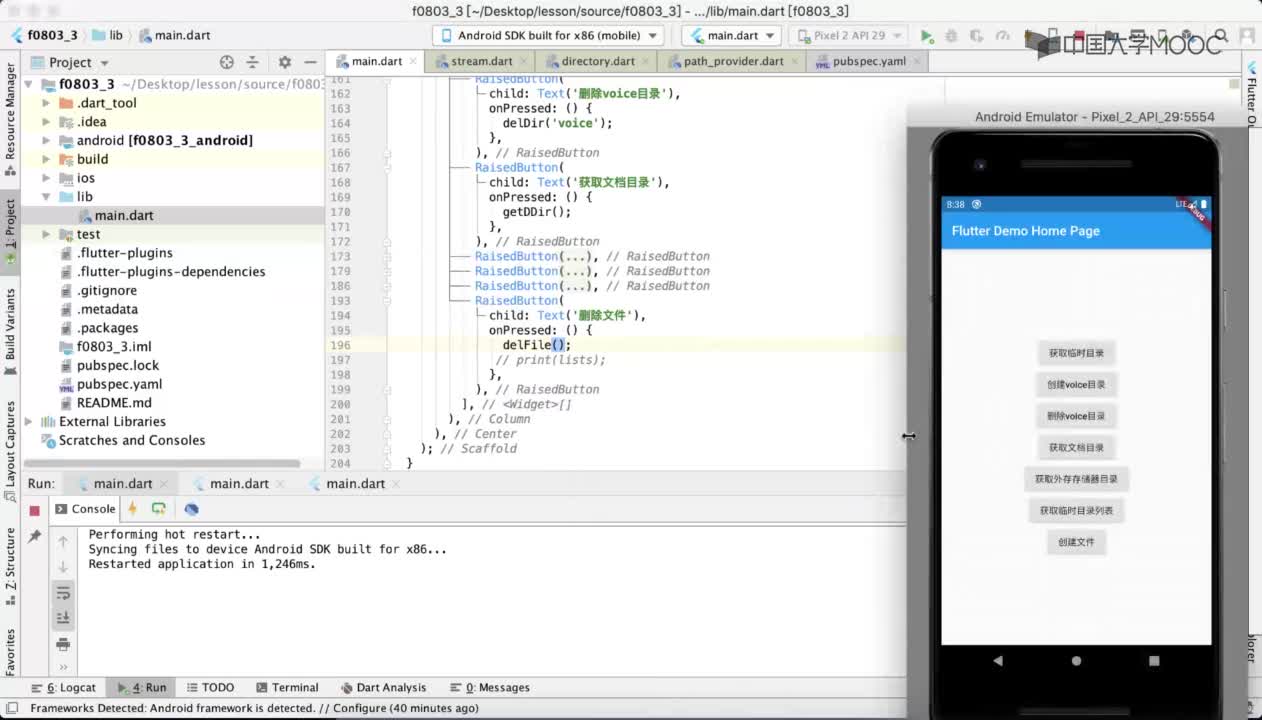
Task: Tap 获取临时目录列表 button in emulator
Action: [1076, 510]
